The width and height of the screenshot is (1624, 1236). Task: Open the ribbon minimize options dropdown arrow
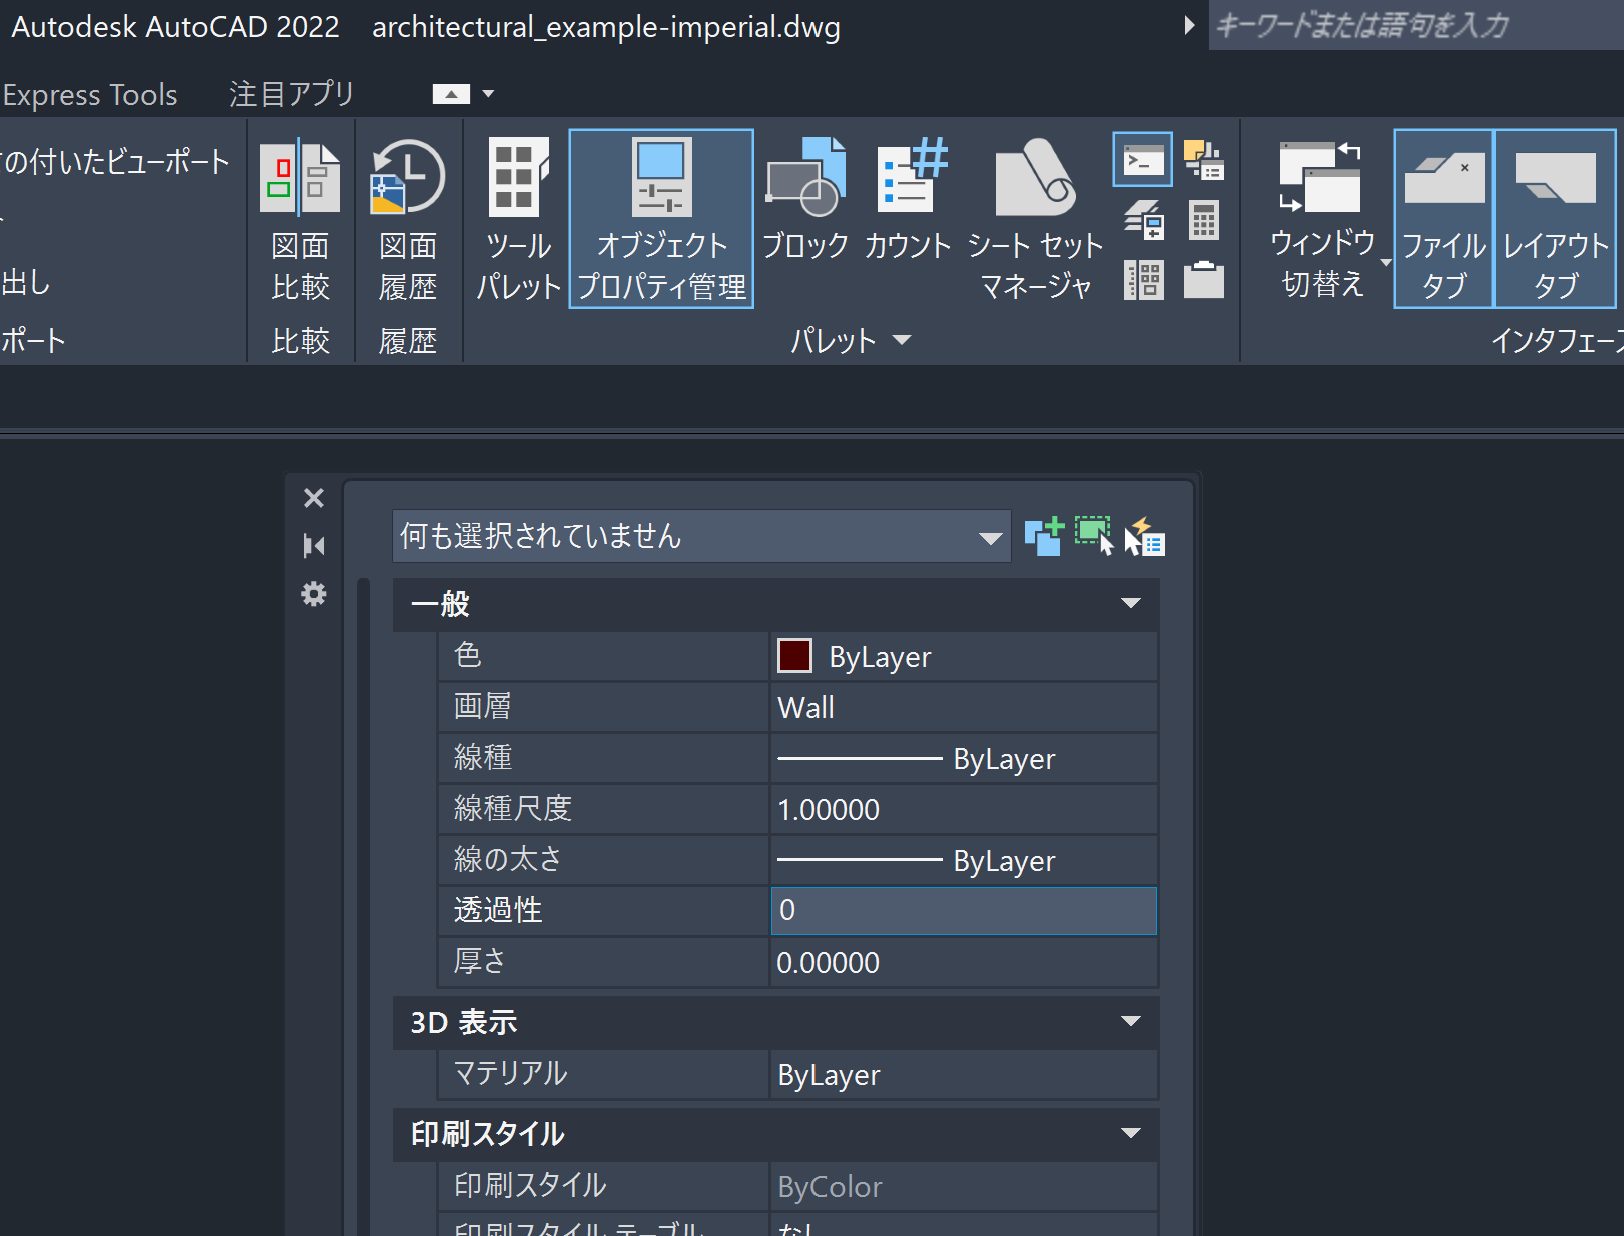point(488,94)
